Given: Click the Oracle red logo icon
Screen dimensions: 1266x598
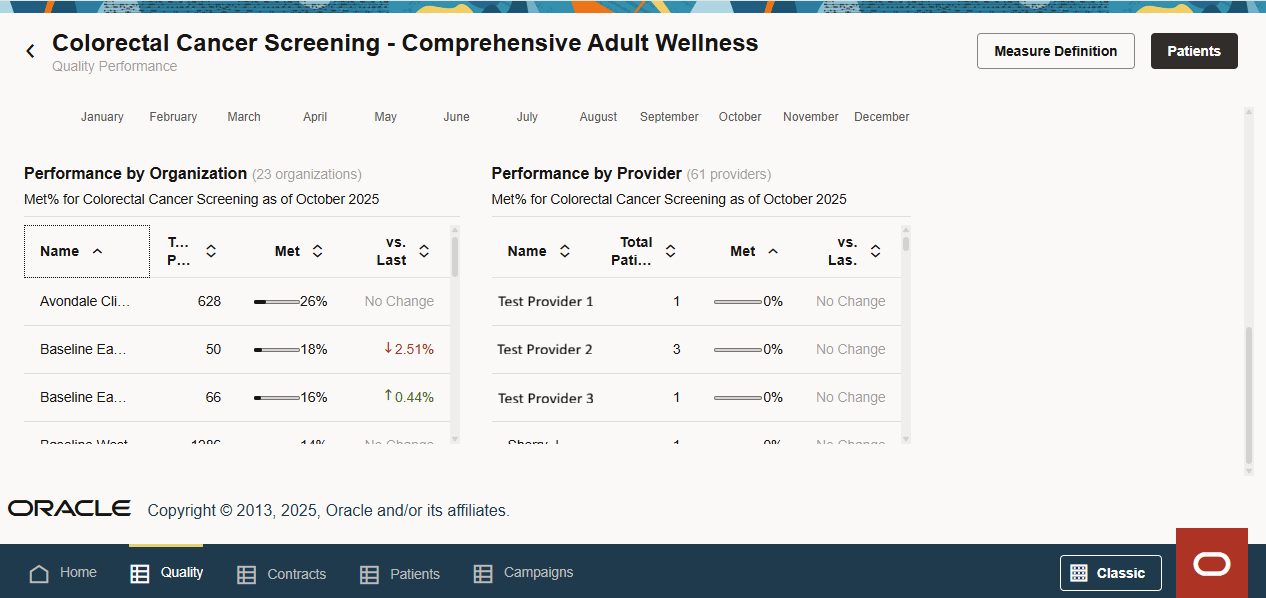Looking at the screenshot, I should pos(1211,563).
